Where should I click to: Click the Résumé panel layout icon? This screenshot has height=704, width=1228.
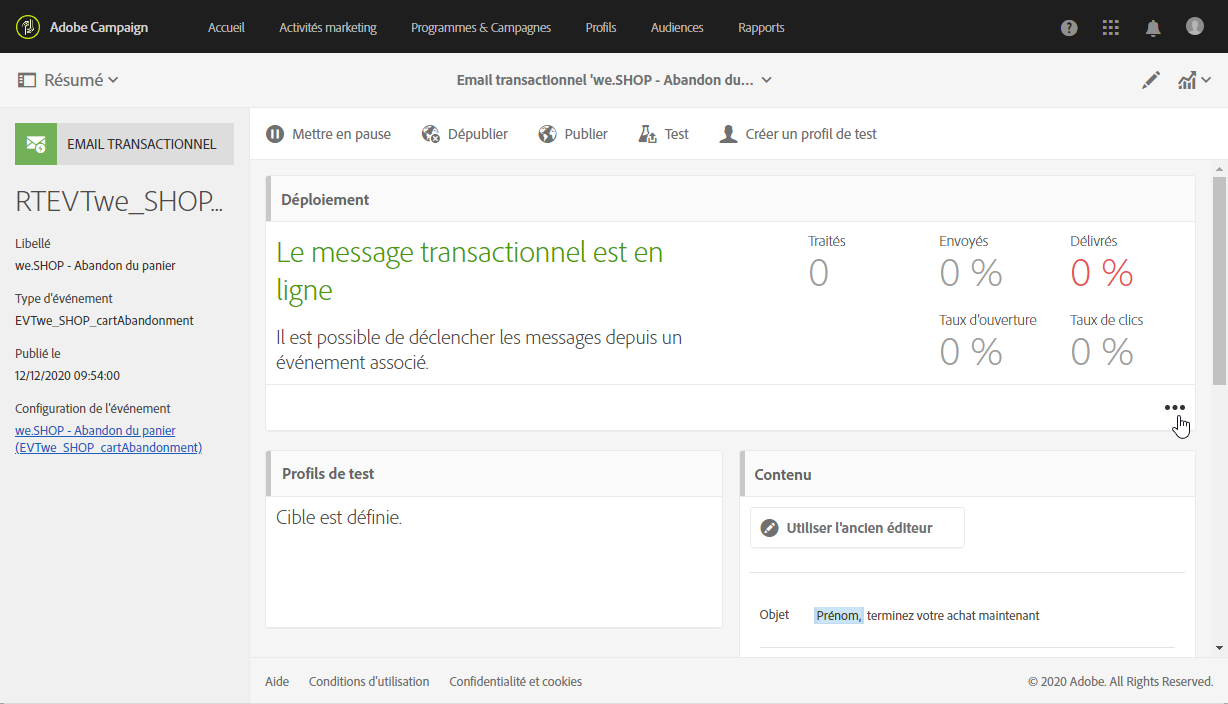(27, 80)
